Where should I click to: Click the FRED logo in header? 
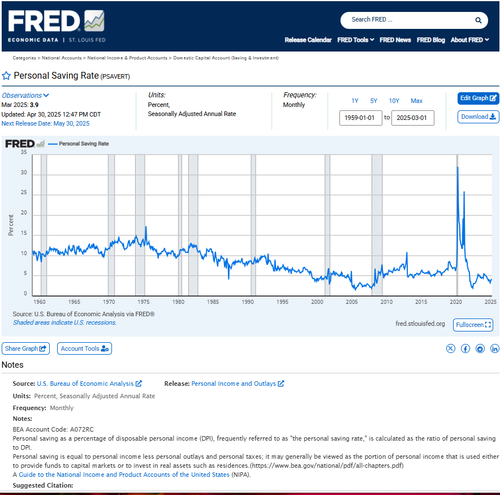(x=56, y=26)
